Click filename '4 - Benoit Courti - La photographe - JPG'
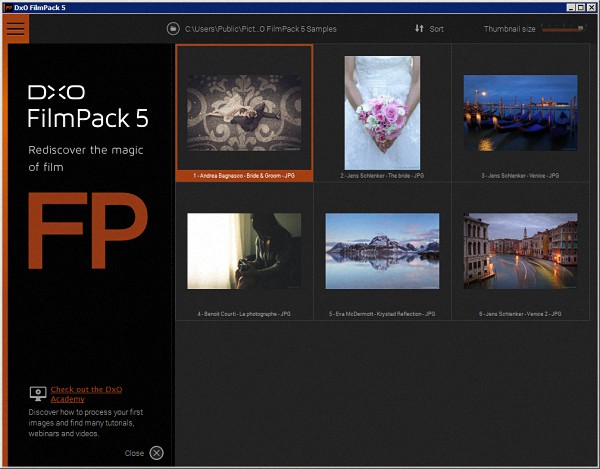The height and width of the screenshot is (469, 600). (x=244, y=314)
